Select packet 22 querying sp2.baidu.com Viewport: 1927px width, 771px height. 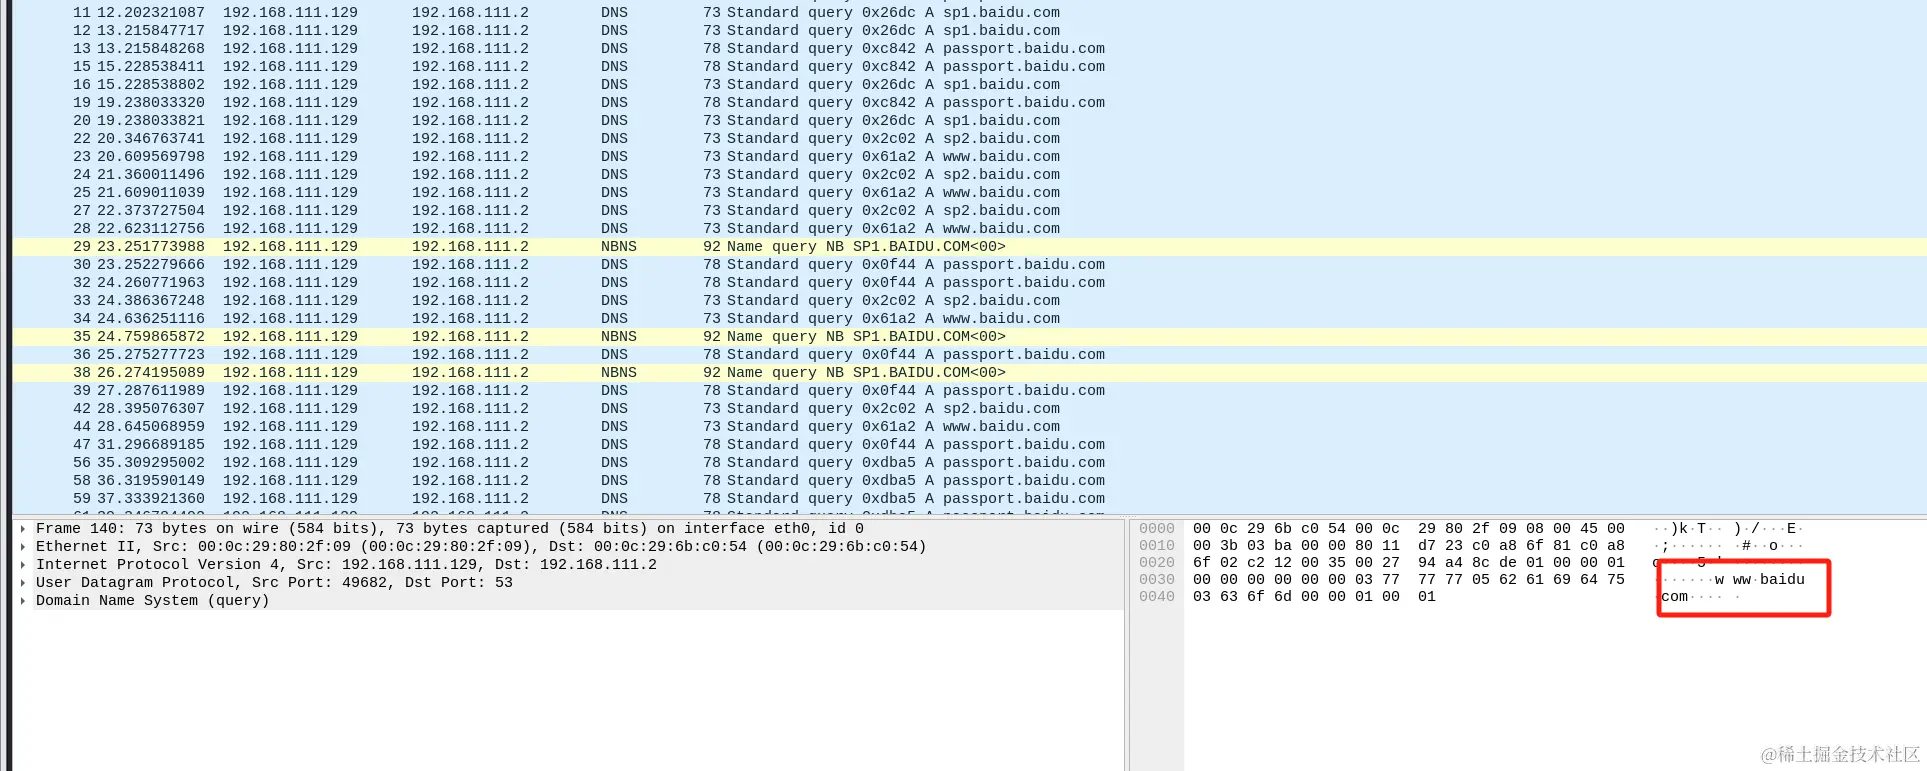[x=970, y=139]
